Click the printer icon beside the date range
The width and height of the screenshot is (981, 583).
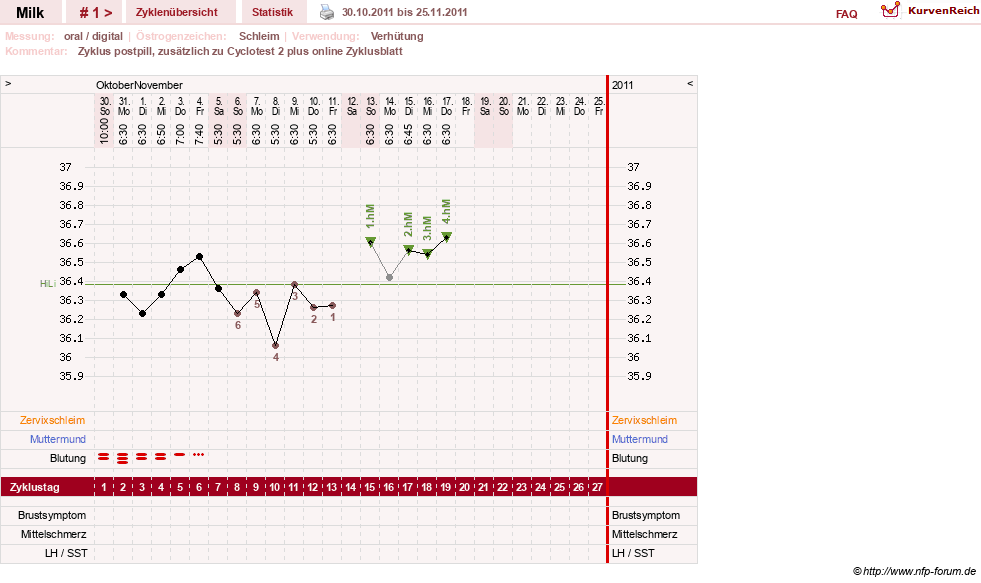tap(327, 12)
